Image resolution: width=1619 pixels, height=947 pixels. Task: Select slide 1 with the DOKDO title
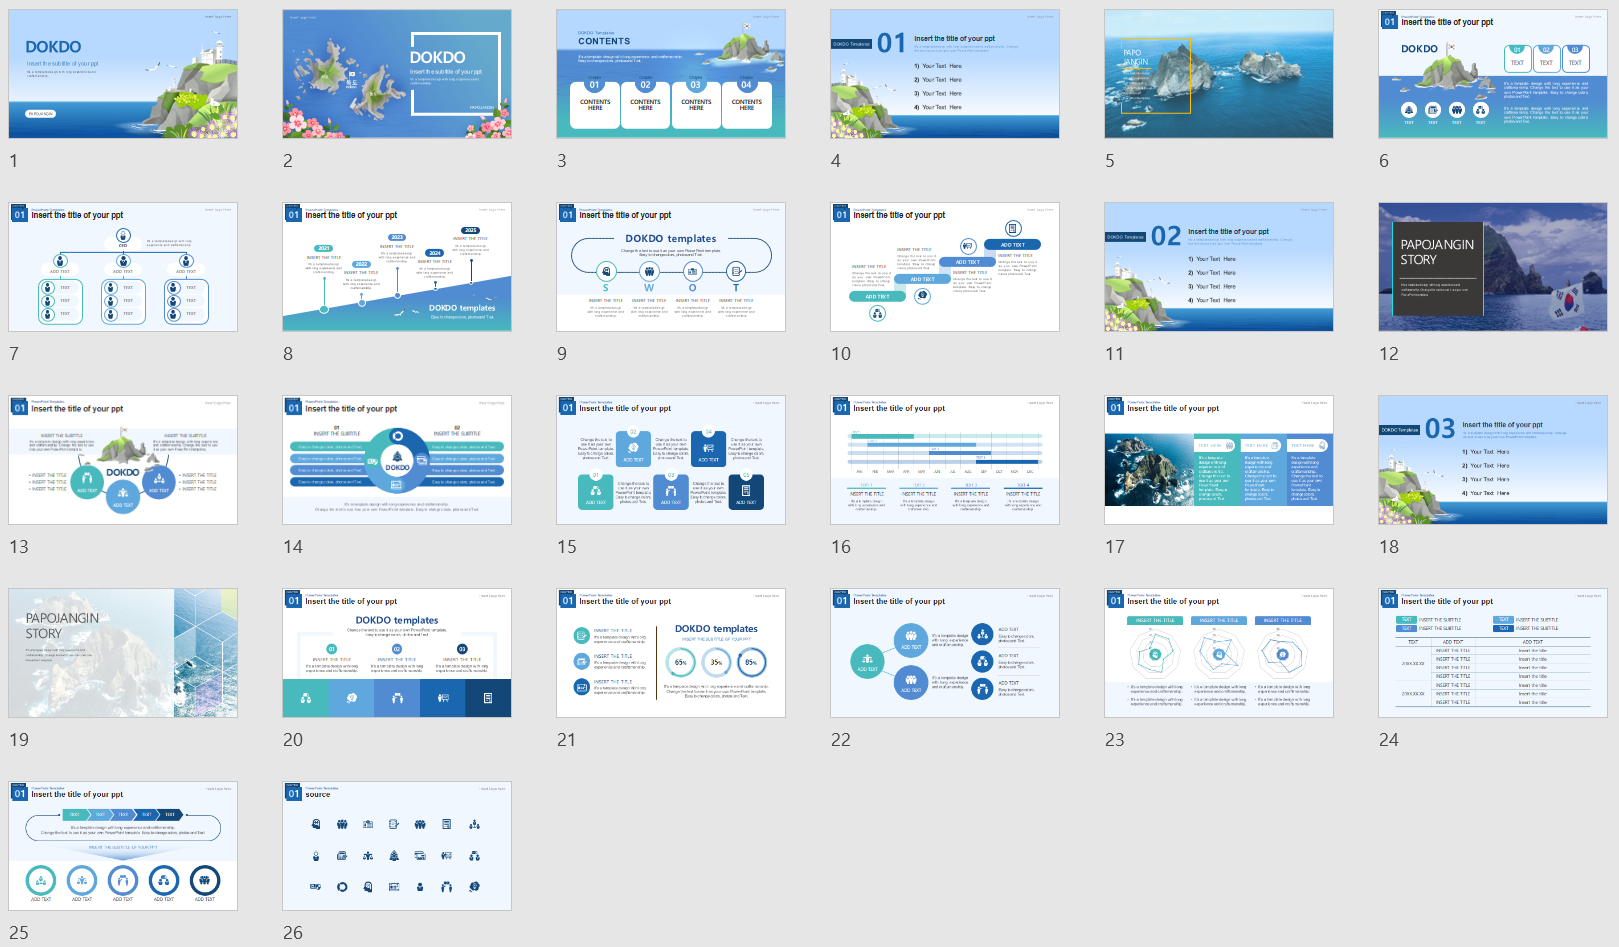click(x=123, y=74)
